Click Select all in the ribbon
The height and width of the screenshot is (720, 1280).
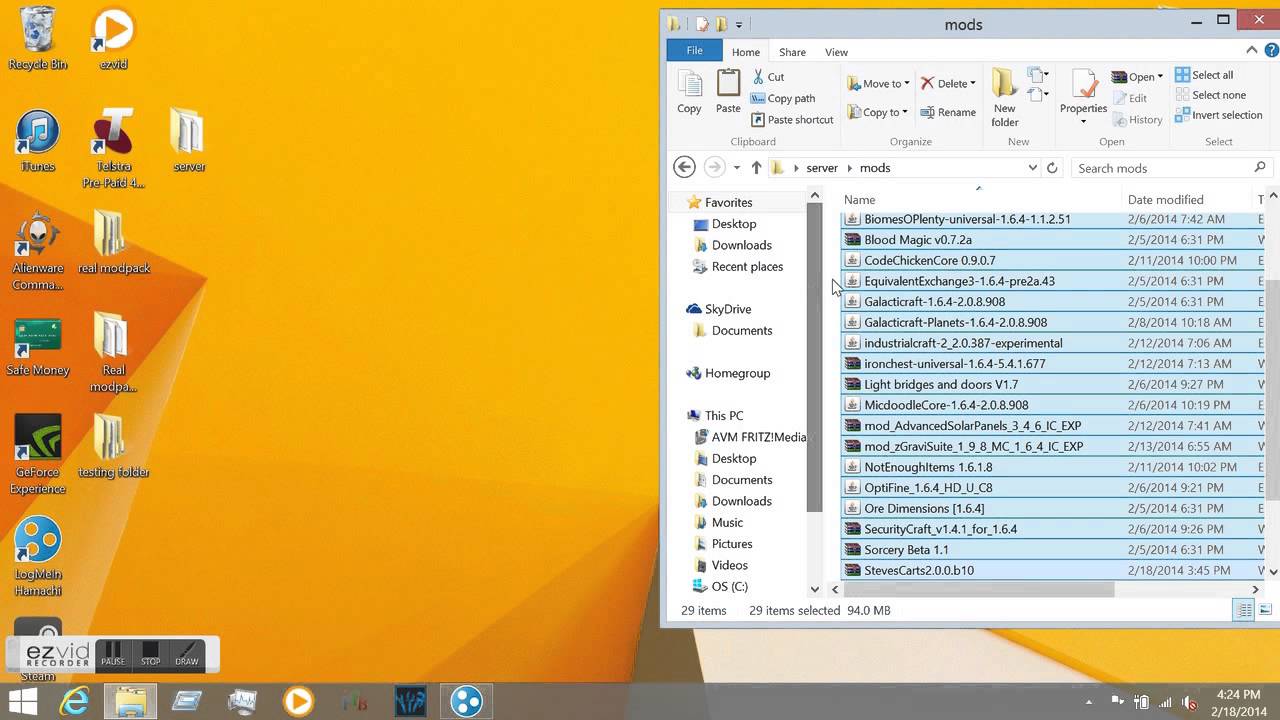pos(1204,75)
